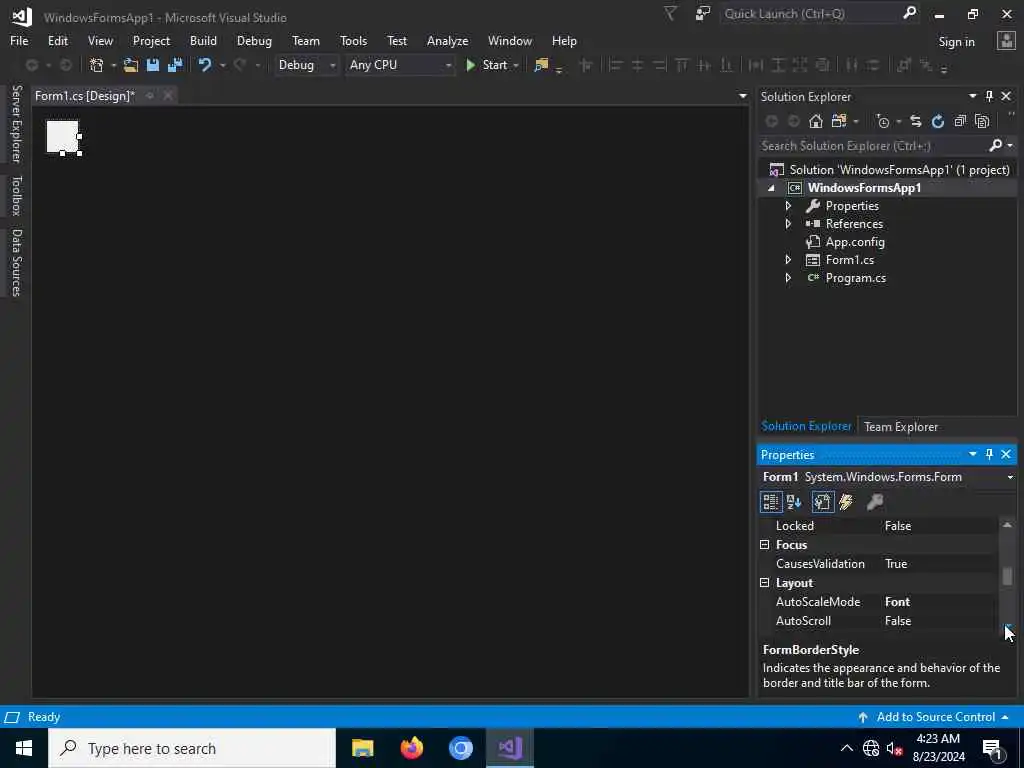Open the Server Explorer side tab
The image size is (1024, 768).
16,124
